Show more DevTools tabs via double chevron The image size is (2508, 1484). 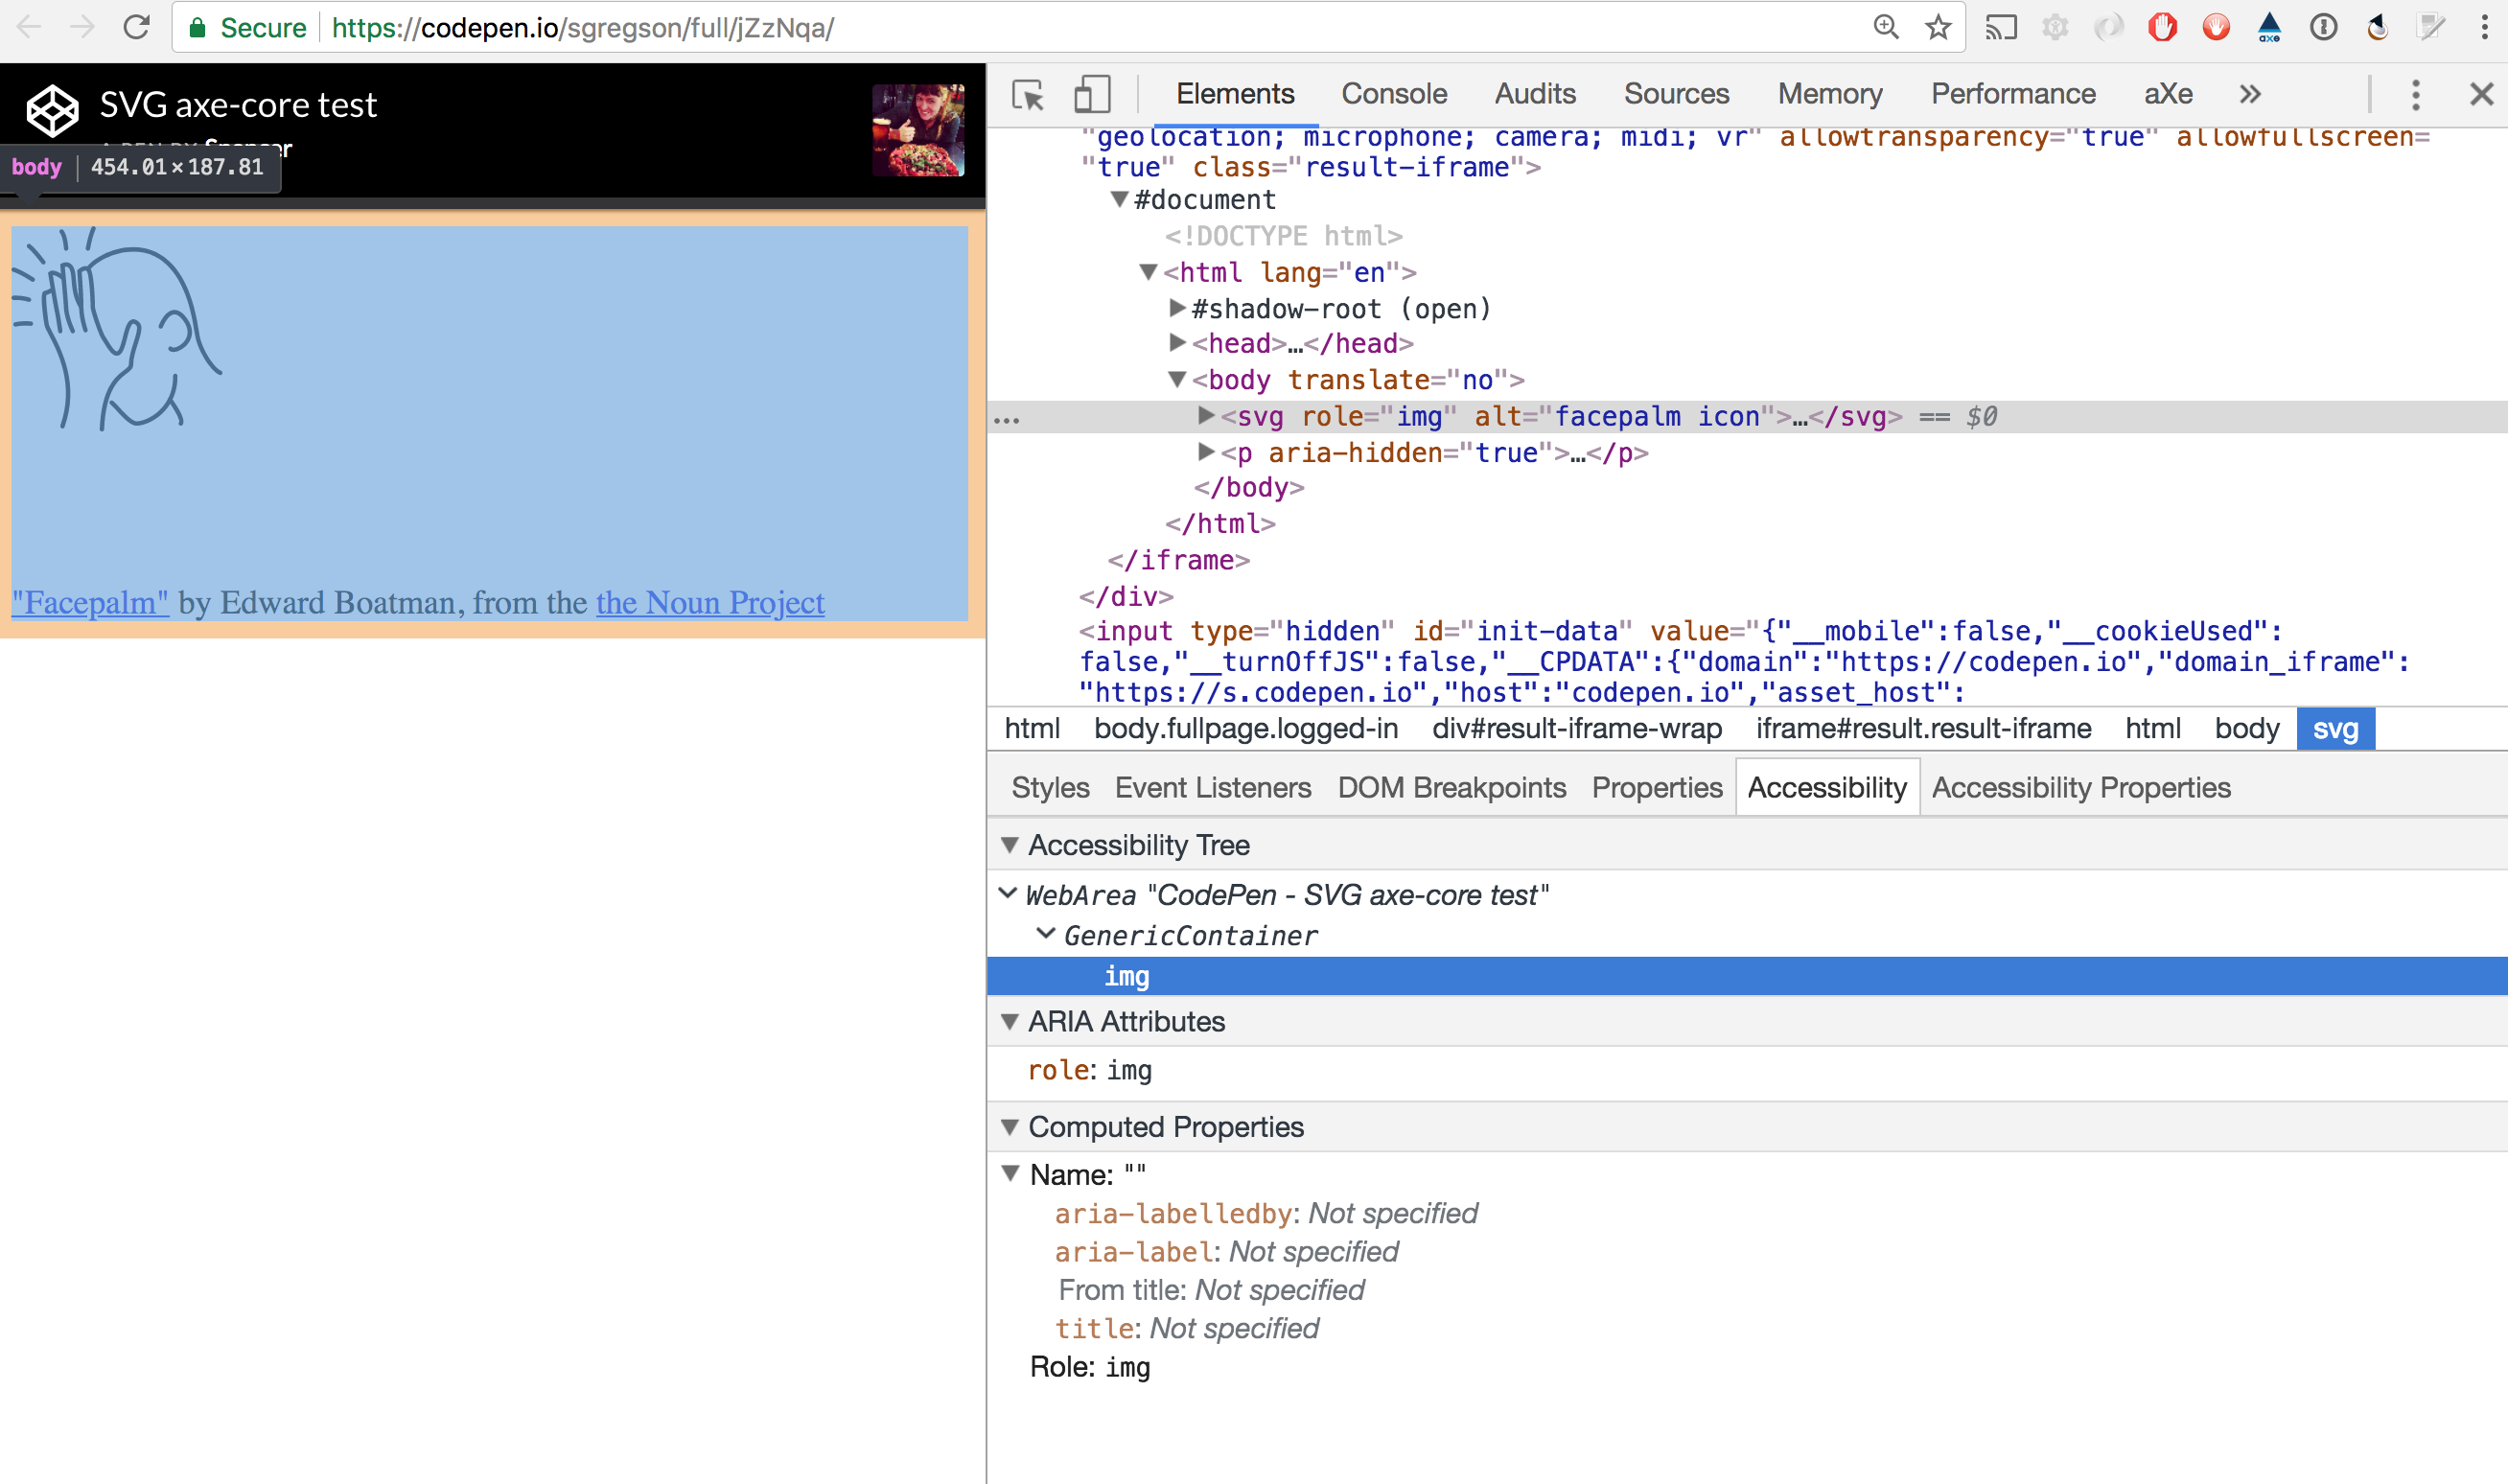pos(2250,94)
